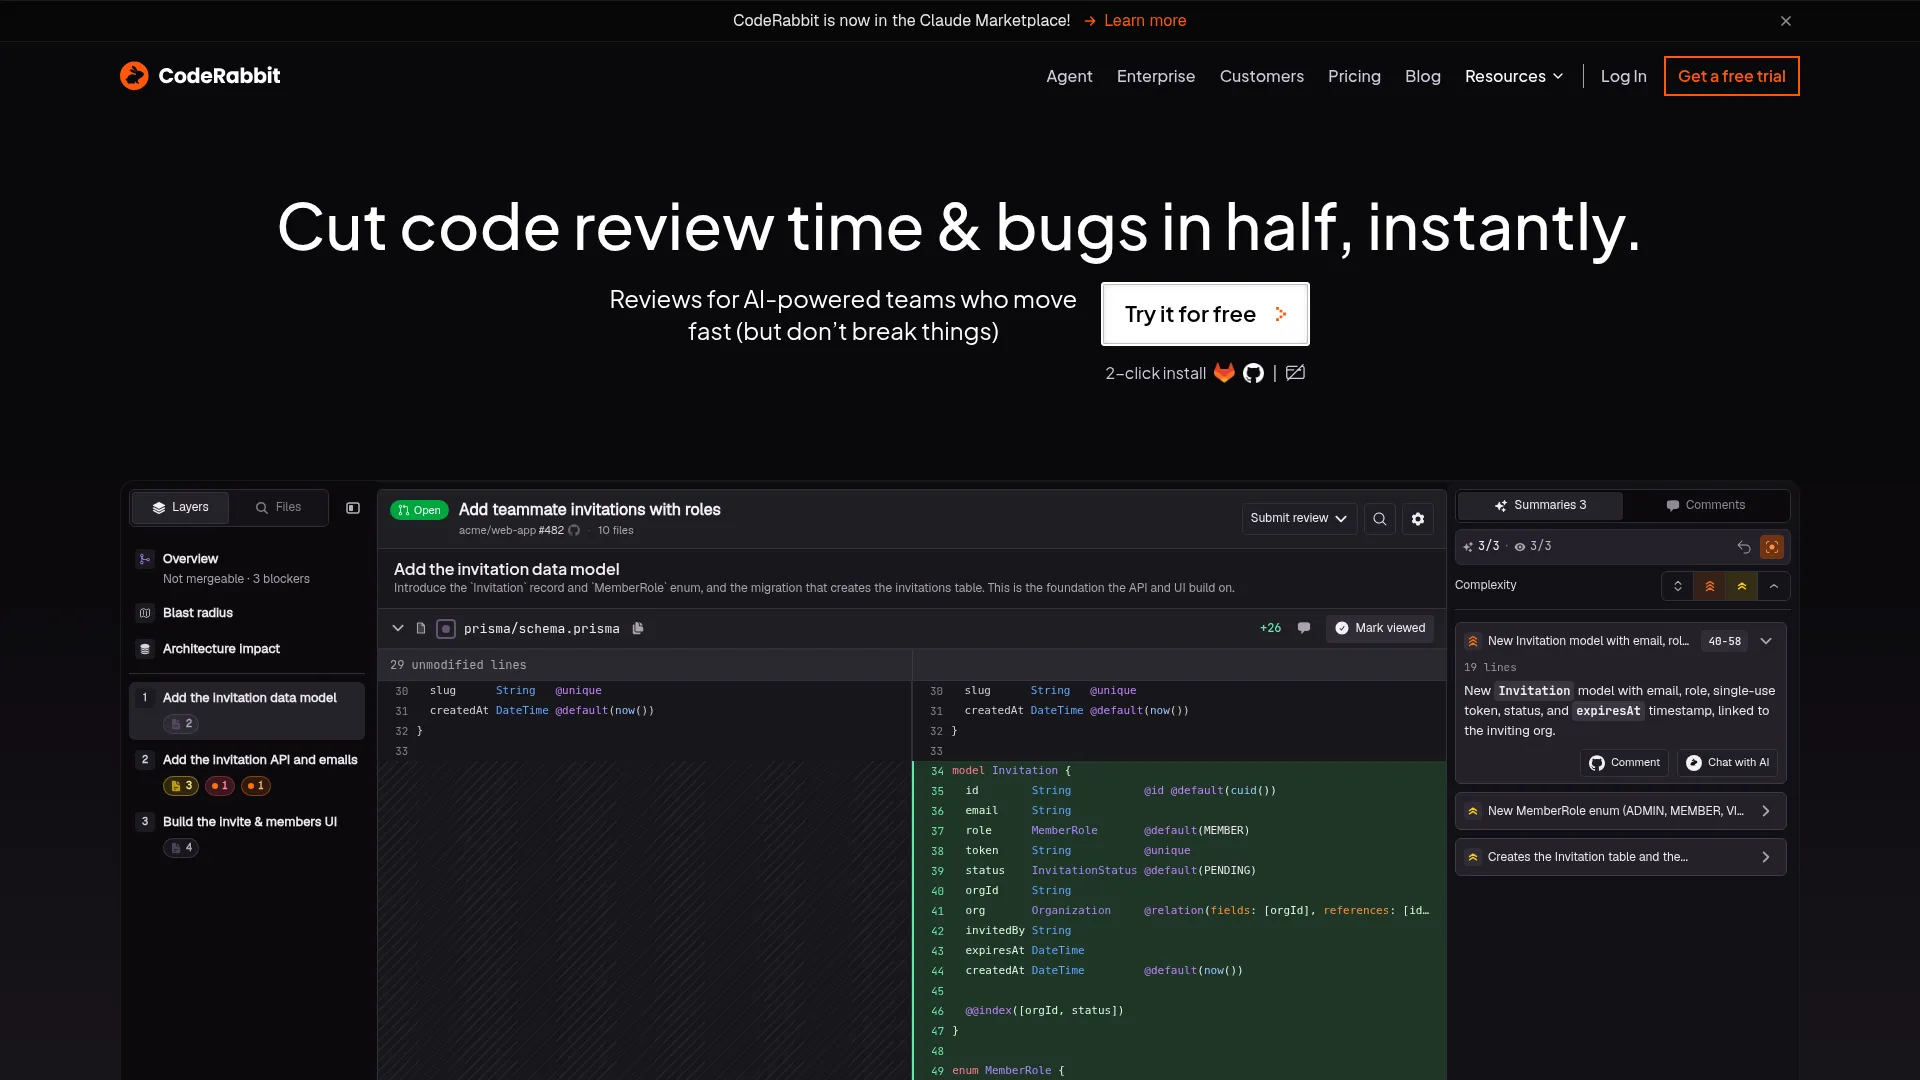The height and width of the screenshot is (1080, 1920).
Task: Click the green Open status badge
Action: (419, 510)
